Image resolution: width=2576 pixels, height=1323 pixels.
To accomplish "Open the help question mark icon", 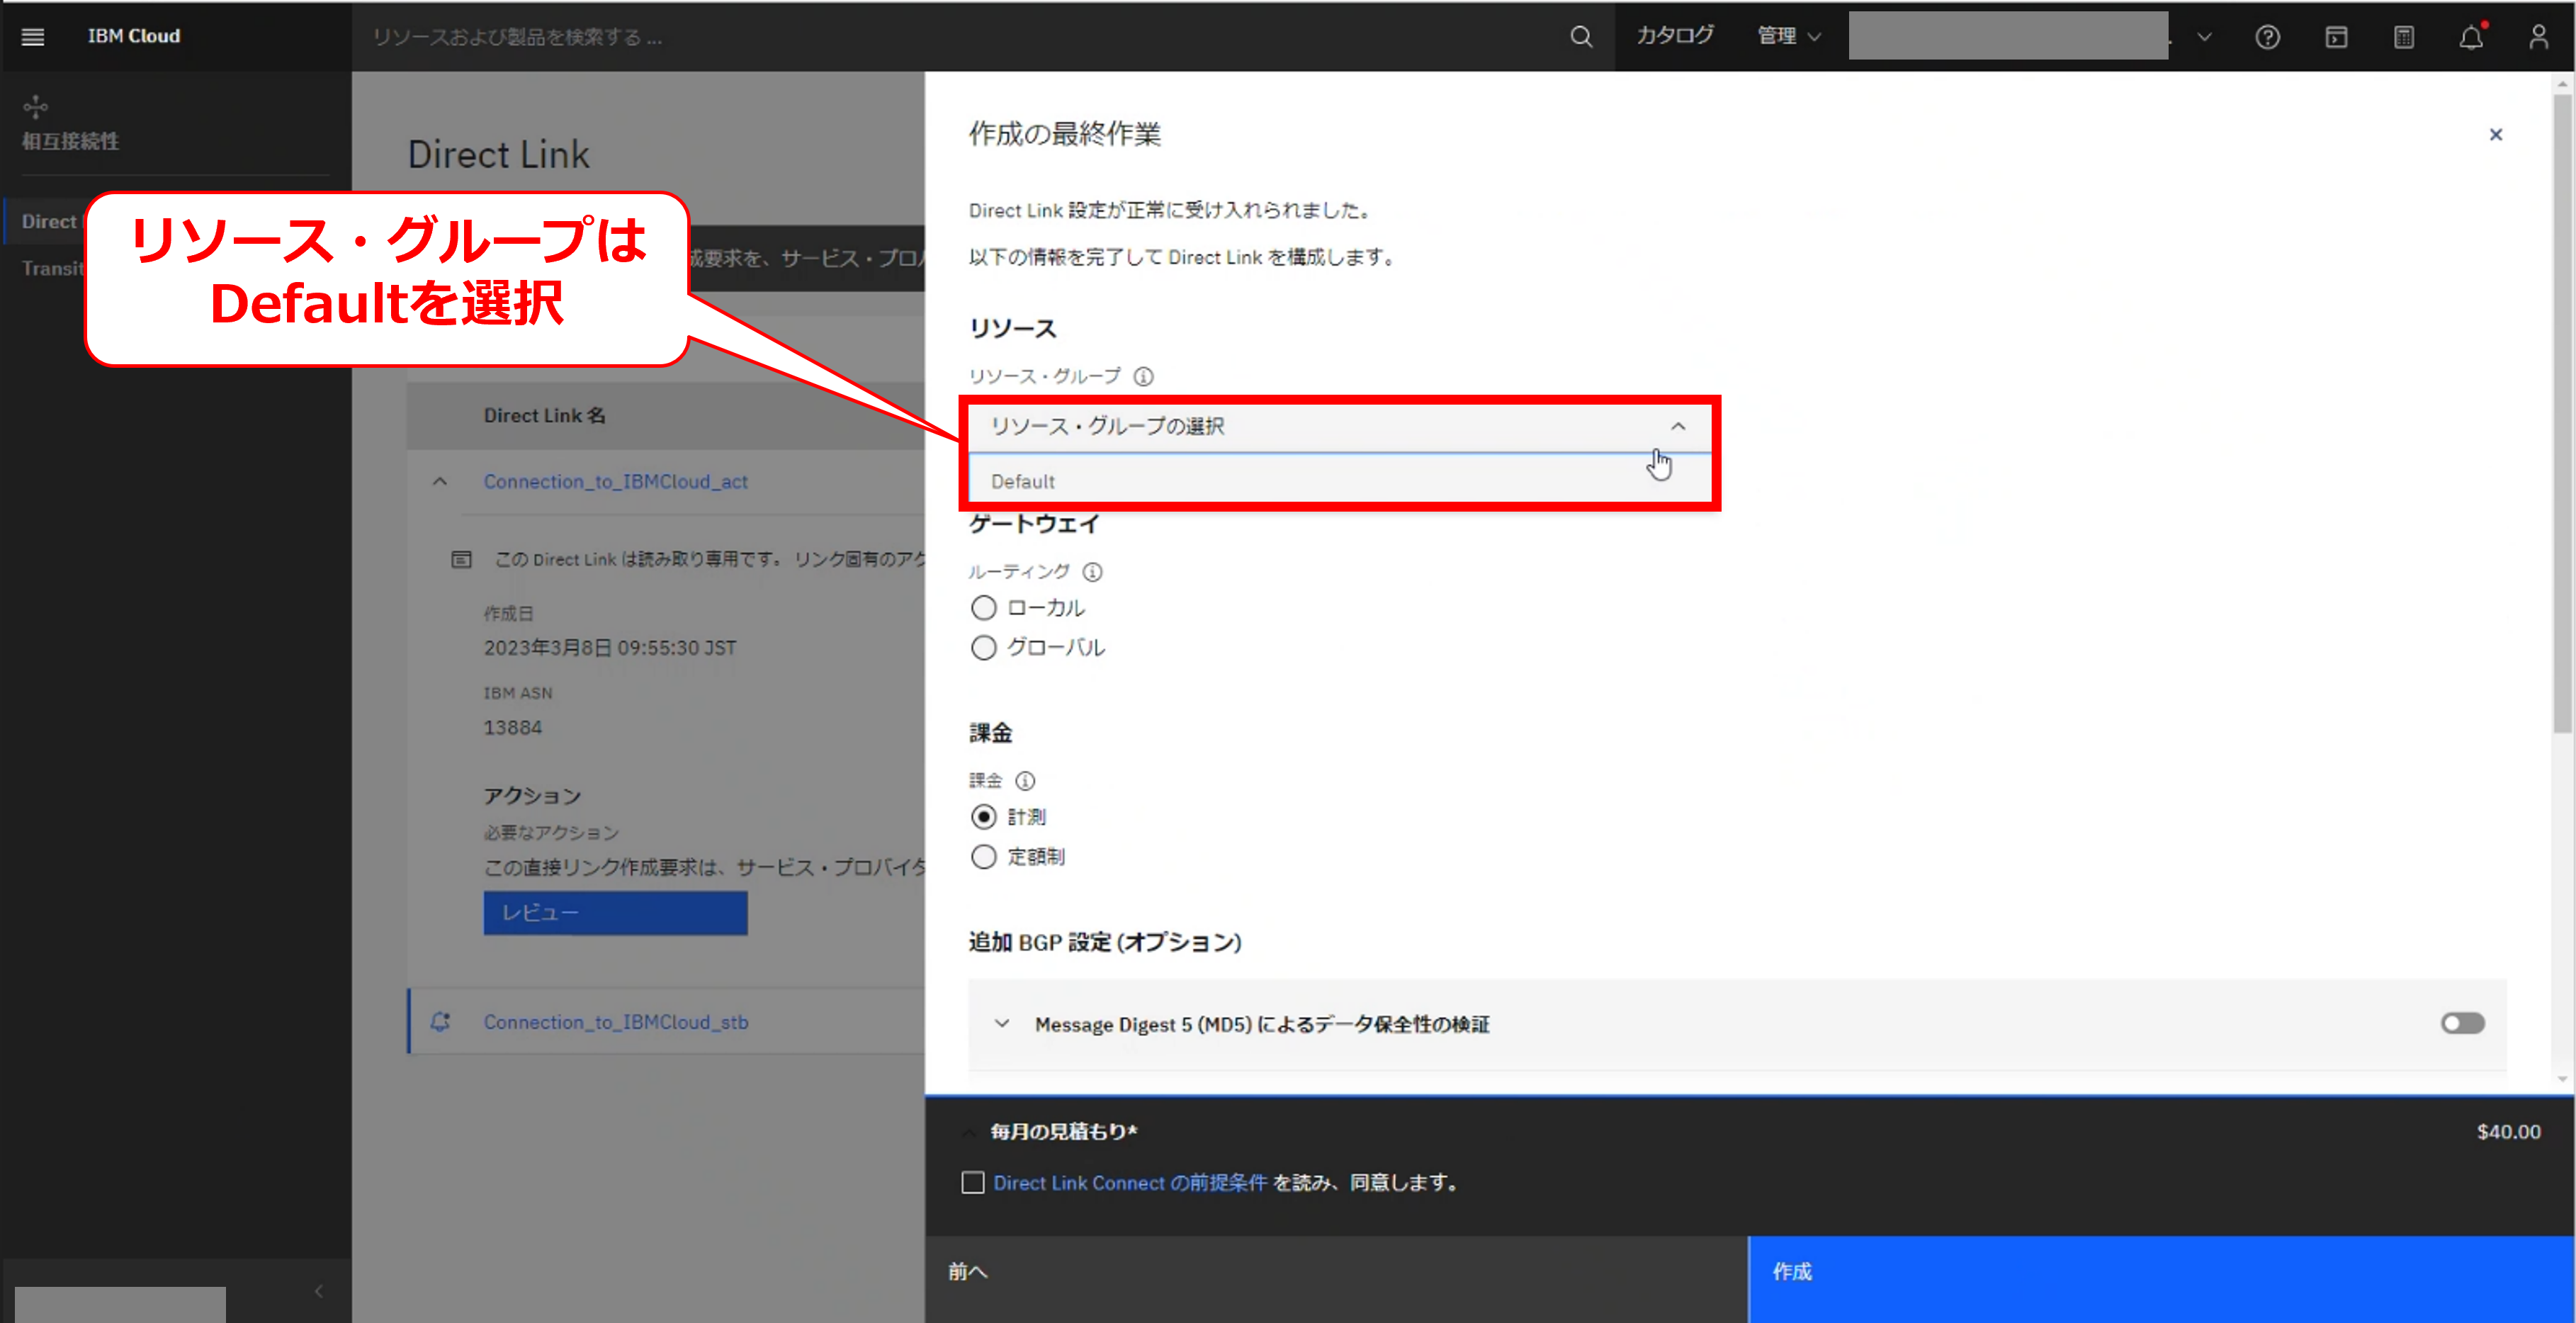I will tap(2267, 37).
